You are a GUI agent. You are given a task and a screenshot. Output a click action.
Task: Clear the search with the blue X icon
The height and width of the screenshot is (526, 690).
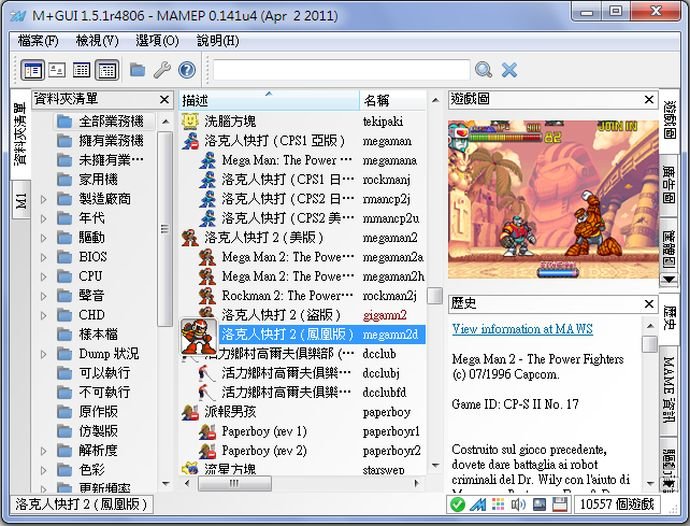tap(509, 70)
